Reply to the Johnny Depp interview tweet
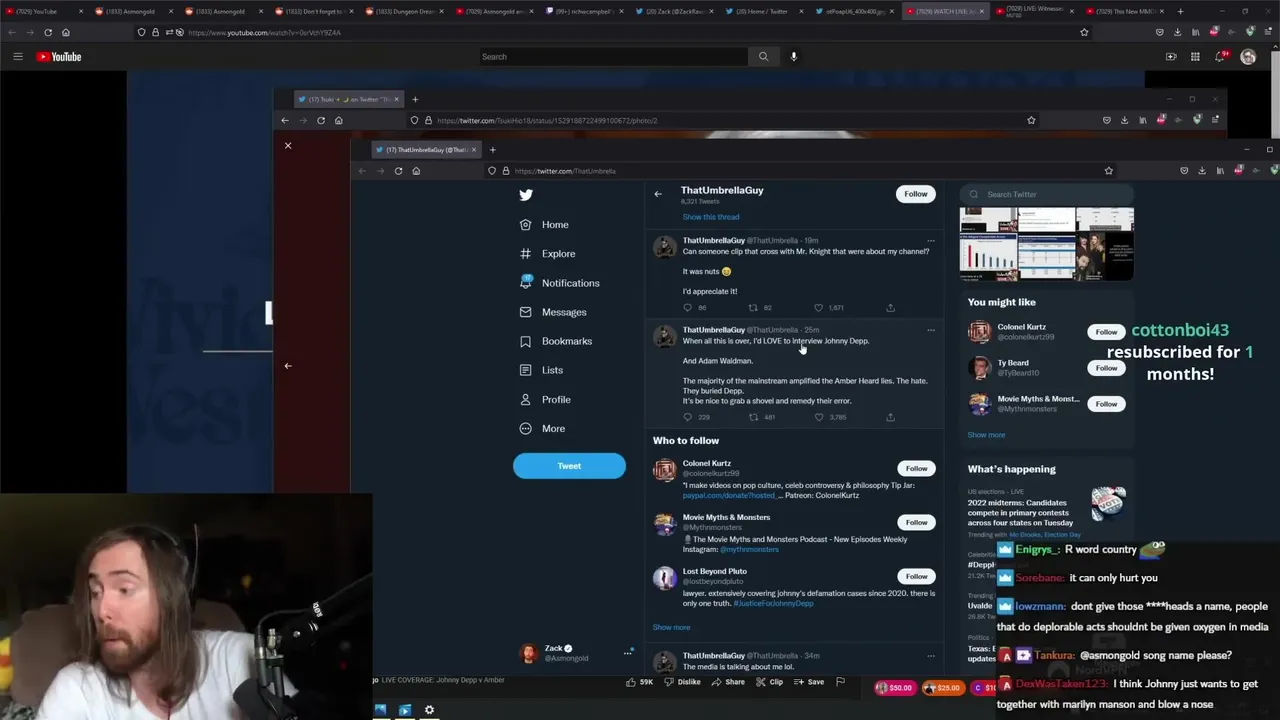 pos(687,417)
